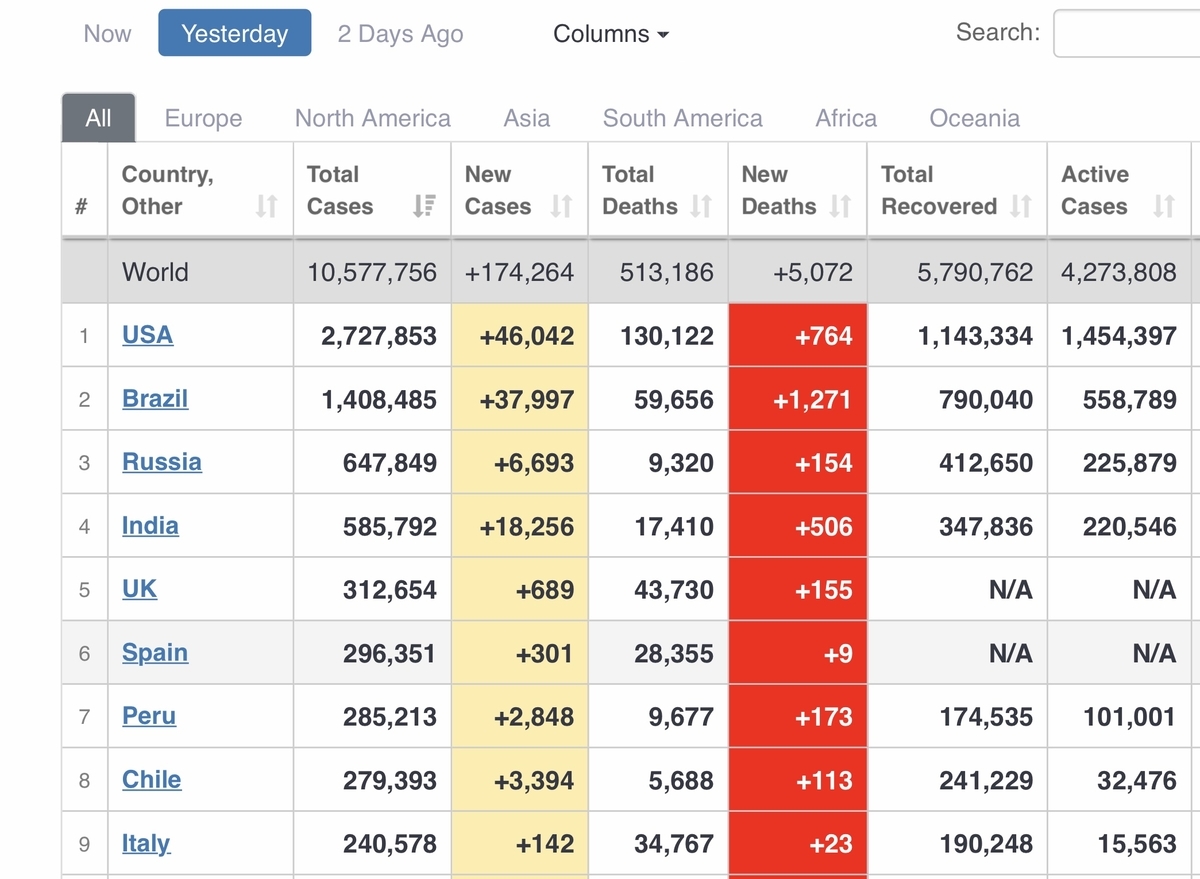1200x879 pixels.
Task: Filter table by North America tab
Action: coord(373,118)
